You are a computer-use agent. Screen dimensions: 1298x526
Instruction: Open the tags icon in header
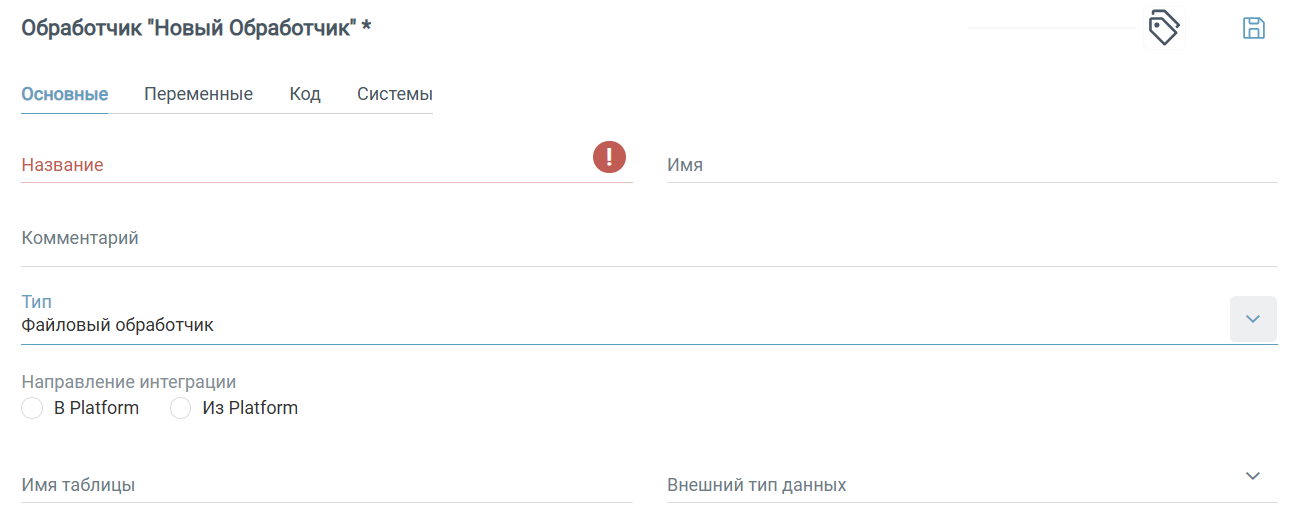click(x=1163, y=28)
